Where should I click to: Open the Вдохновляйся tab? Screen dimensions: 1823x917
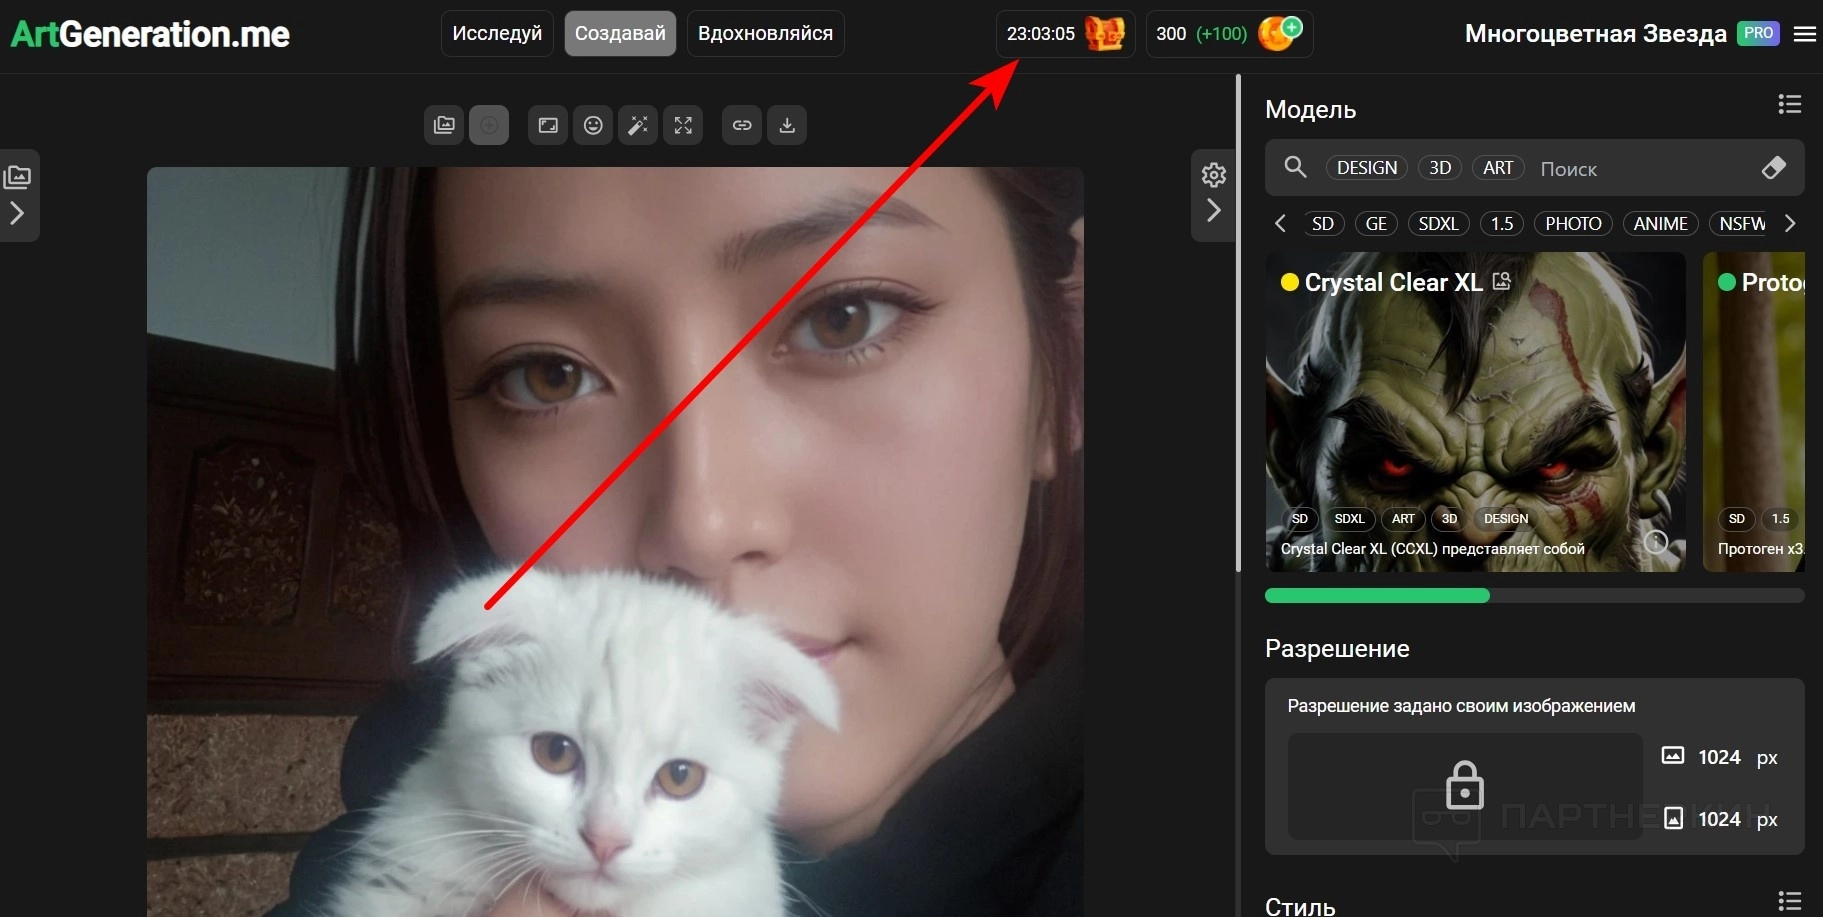765,34
